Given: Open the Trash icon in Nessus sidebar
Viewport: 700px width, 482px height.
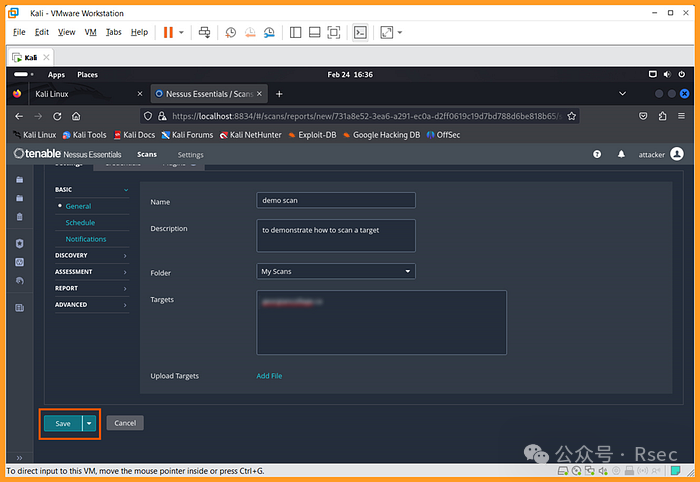Looking at the screenshot, I should tap(19, 216).
